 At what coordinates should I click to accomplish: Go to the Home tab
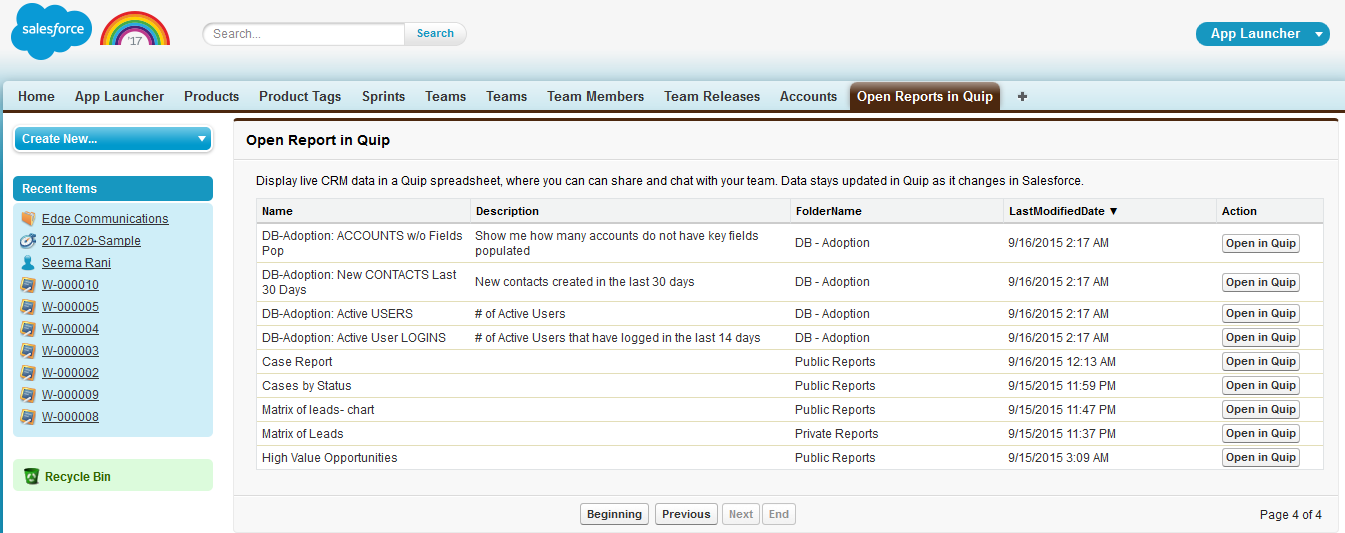pos(36,97)
